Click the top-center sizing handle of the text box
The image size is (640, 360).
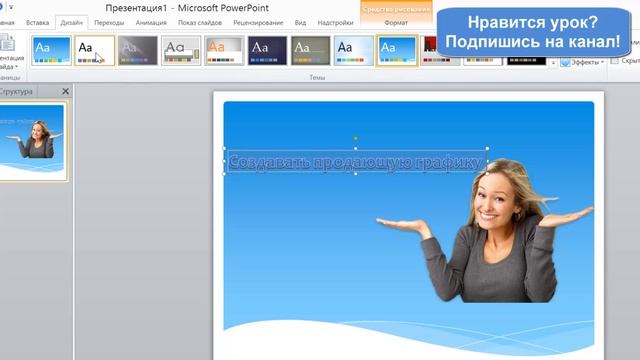(x=356, y=149)
